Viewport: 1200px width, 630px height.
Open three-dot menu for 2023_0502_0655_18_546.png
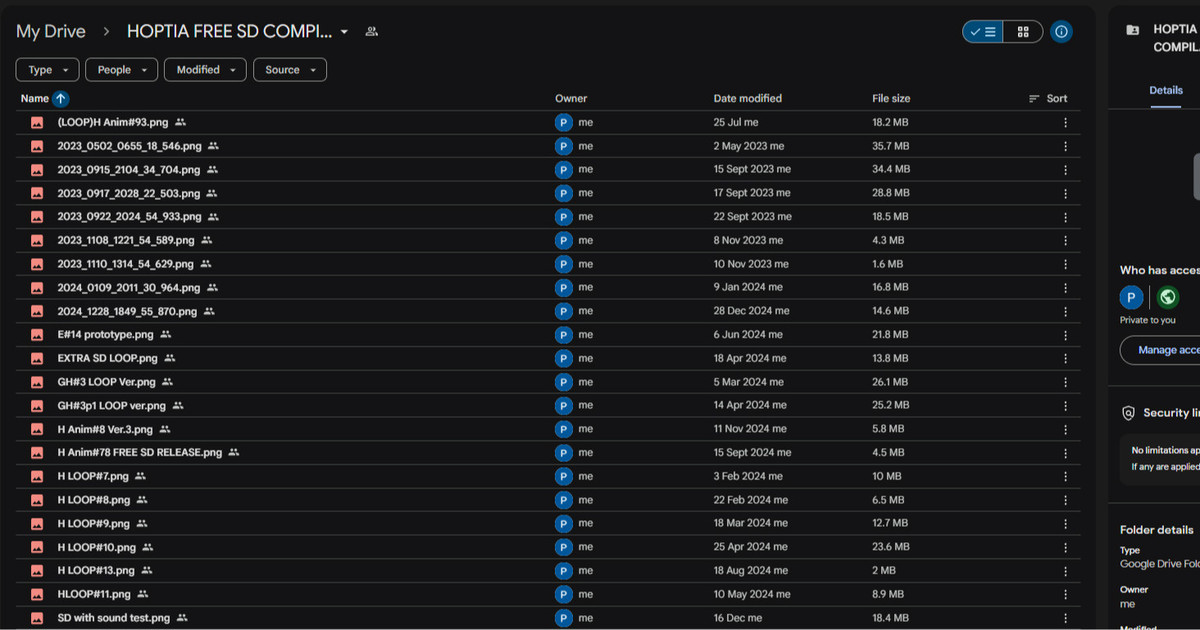coord(1065,146)
